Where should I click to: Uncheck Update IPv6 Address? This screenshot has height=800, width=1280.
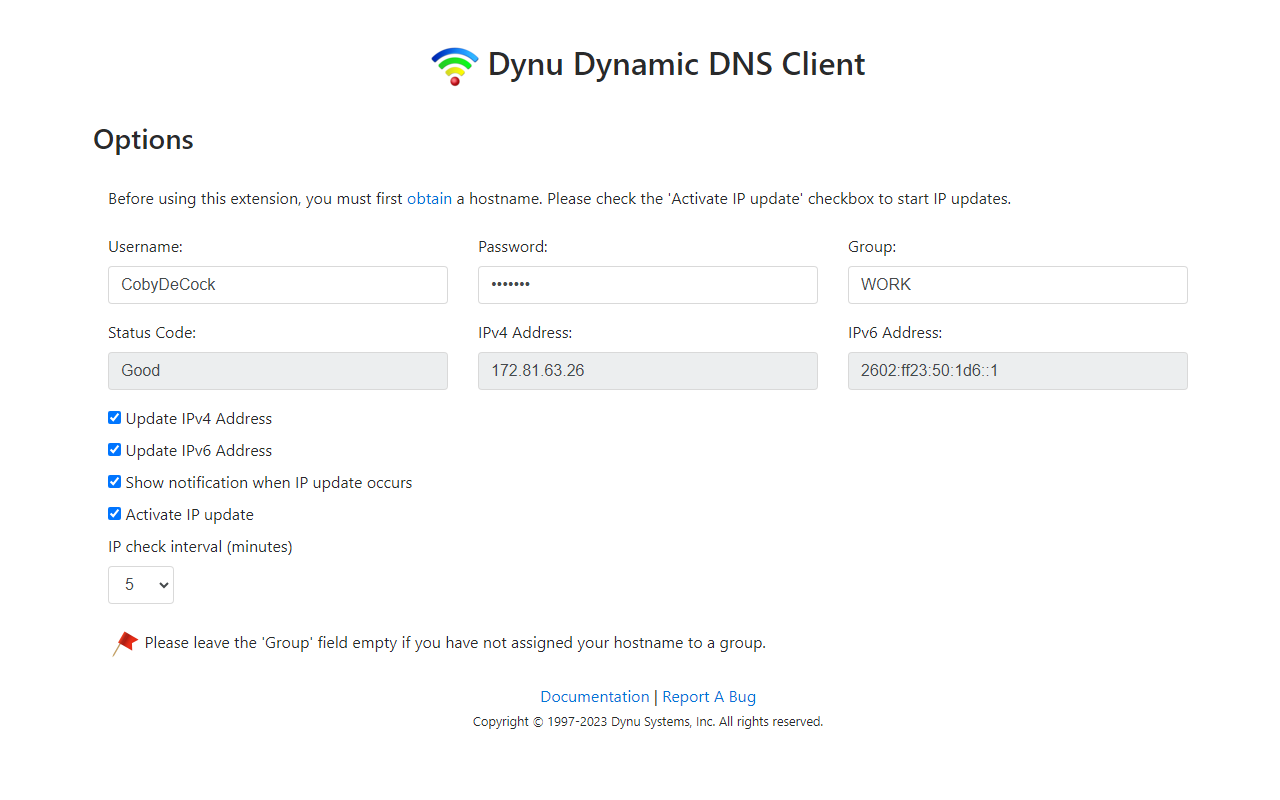pos(114,449)
